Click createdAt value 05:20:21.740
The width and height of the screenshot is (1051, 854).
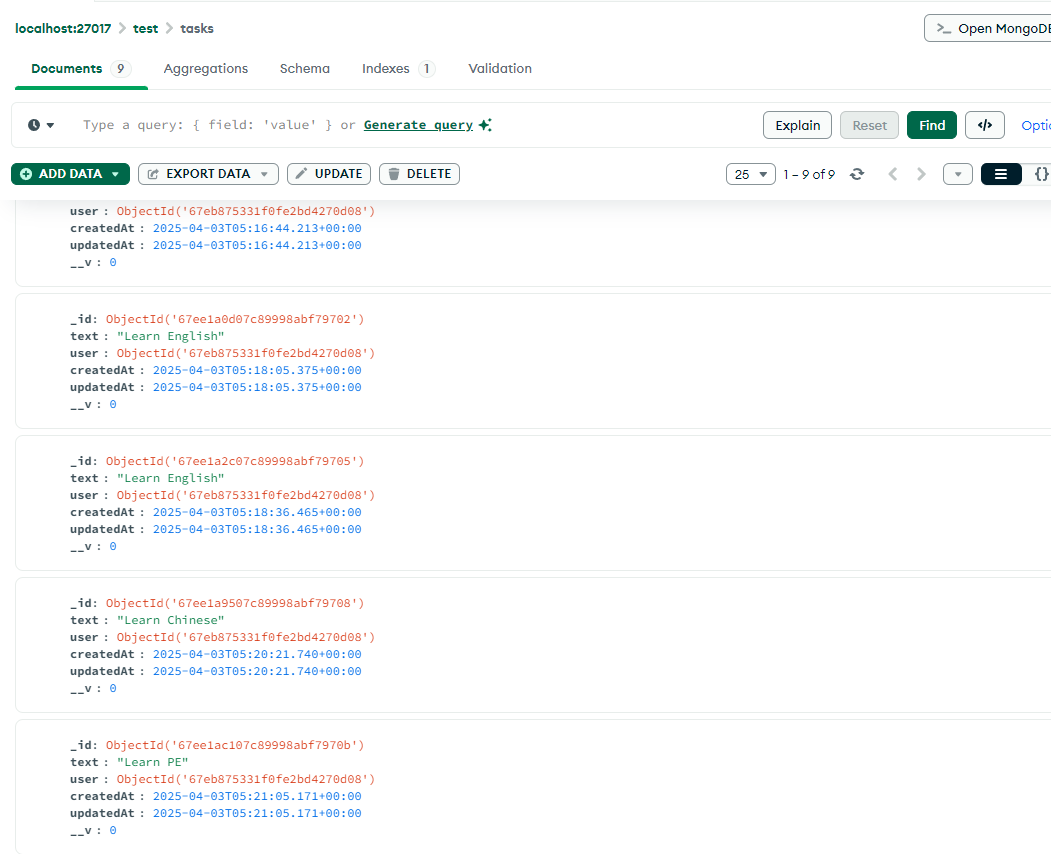coord(257,654)
